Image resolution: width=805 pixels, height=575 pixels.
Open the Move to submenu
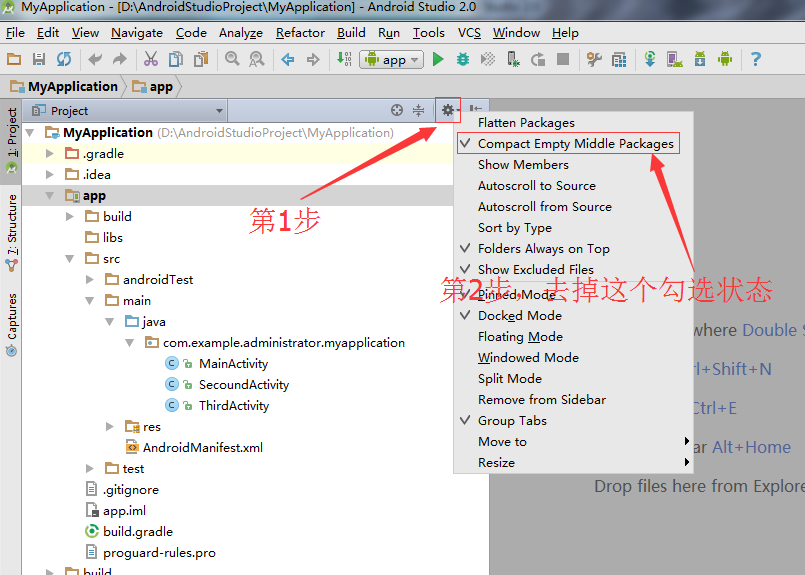click(573, 442)
